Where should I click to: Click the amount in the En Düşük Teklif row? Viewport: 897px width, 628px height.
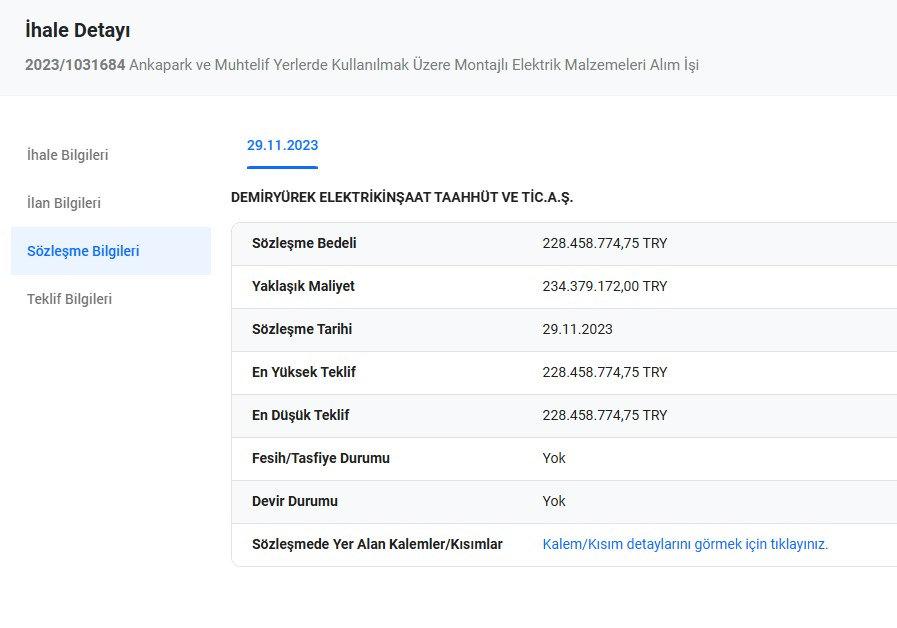[x=604, y=415]
